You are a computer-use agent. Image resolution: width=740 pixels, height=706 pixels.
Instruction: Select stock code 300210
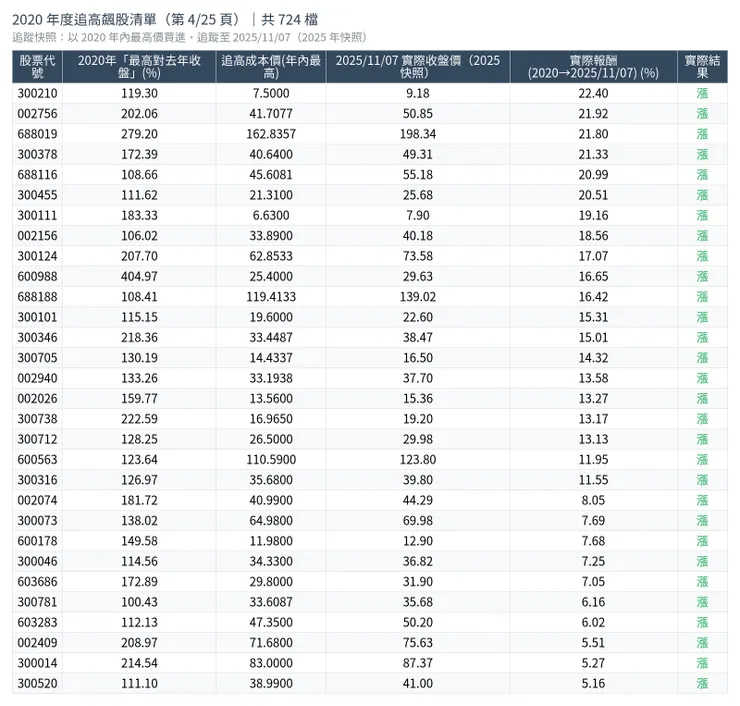37,93
